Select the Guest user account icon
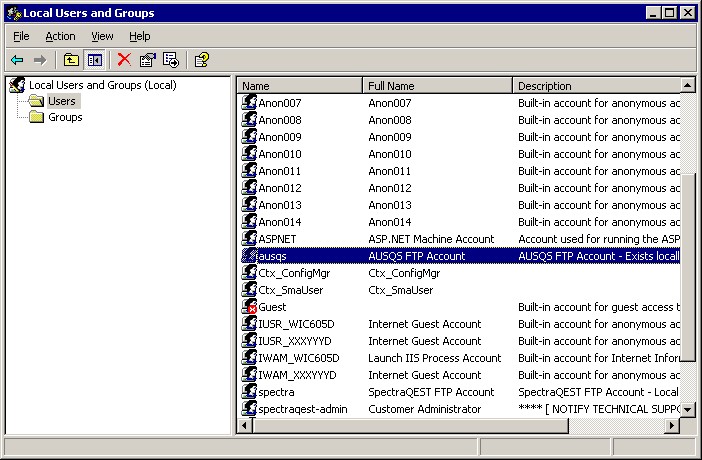The height and width of the screenshot is (460, 702). coord(250,307)
